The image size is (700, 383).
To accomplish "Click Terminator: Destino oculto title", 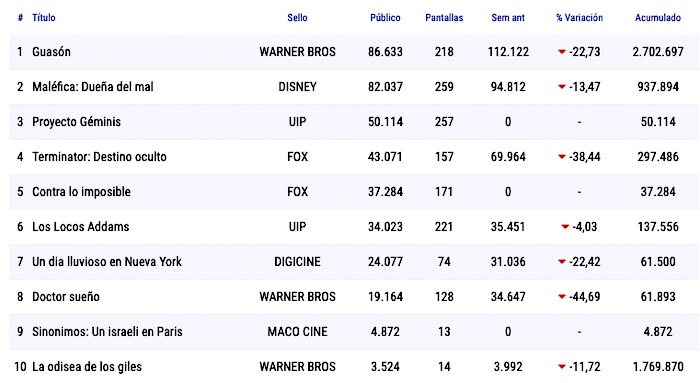I will click(x=99, y=157).
